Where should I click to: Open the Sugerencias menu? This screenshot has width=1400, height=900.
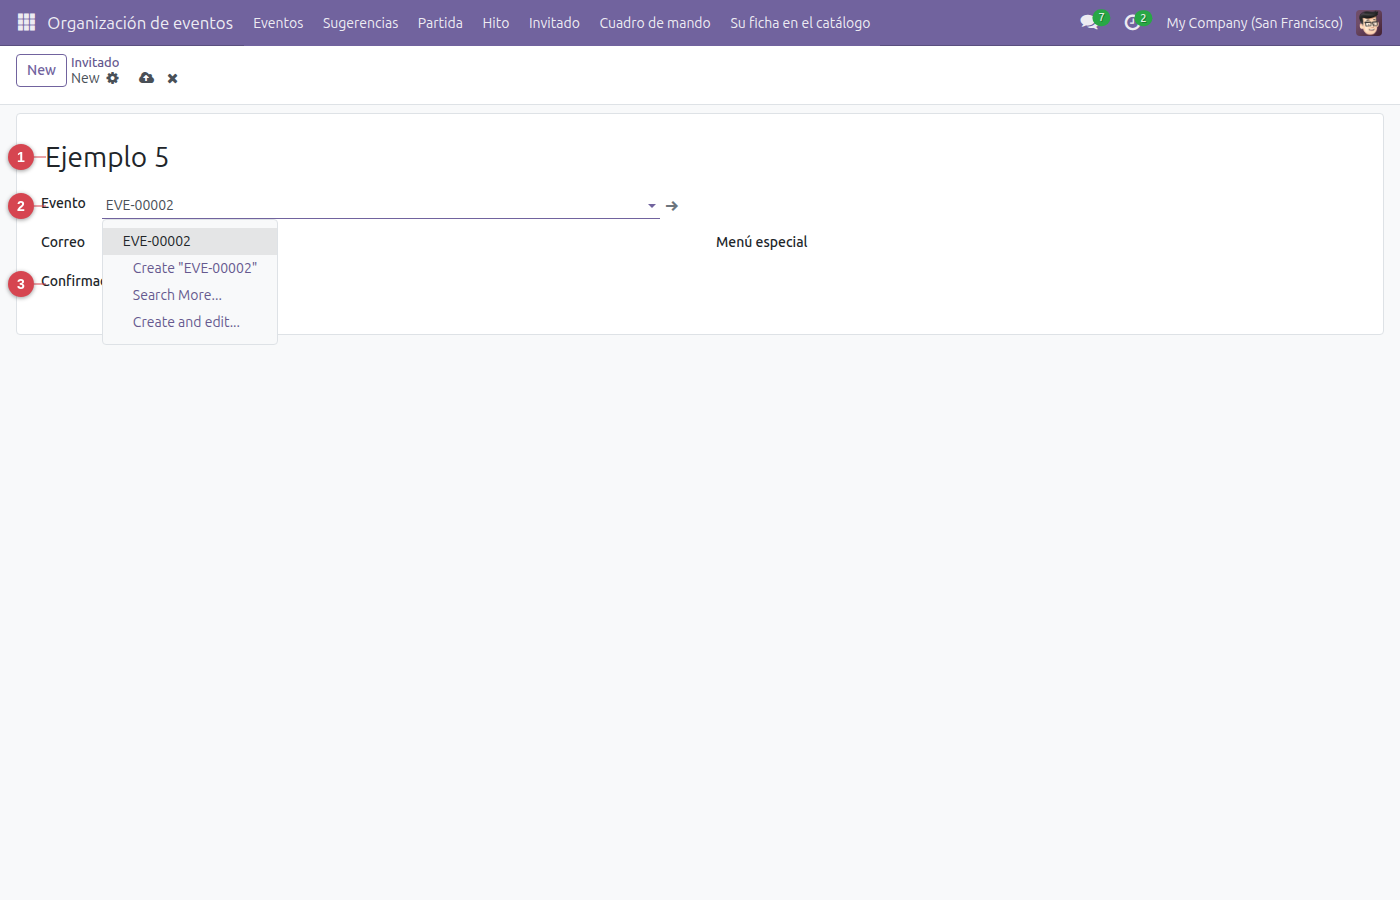coord(360,22)
